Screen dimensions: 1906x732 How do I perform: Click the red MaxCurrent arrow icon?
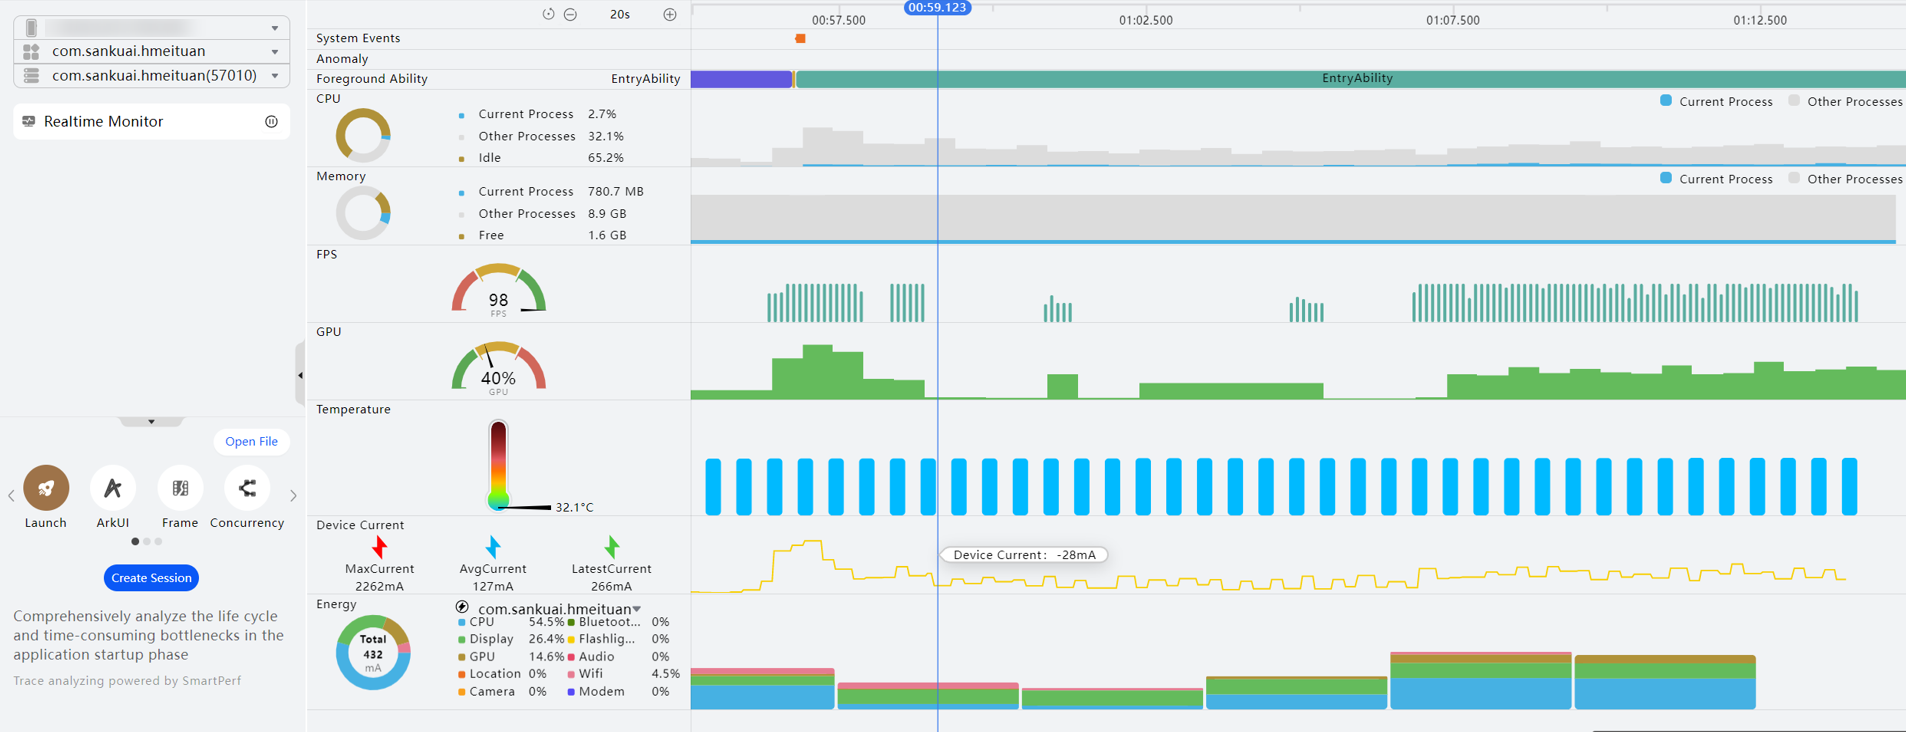380,547
